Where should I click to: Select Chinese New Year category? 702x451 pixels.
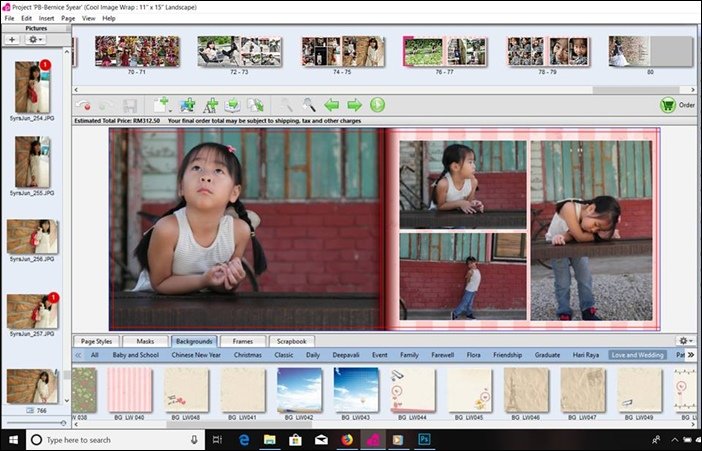coord(196,355)
